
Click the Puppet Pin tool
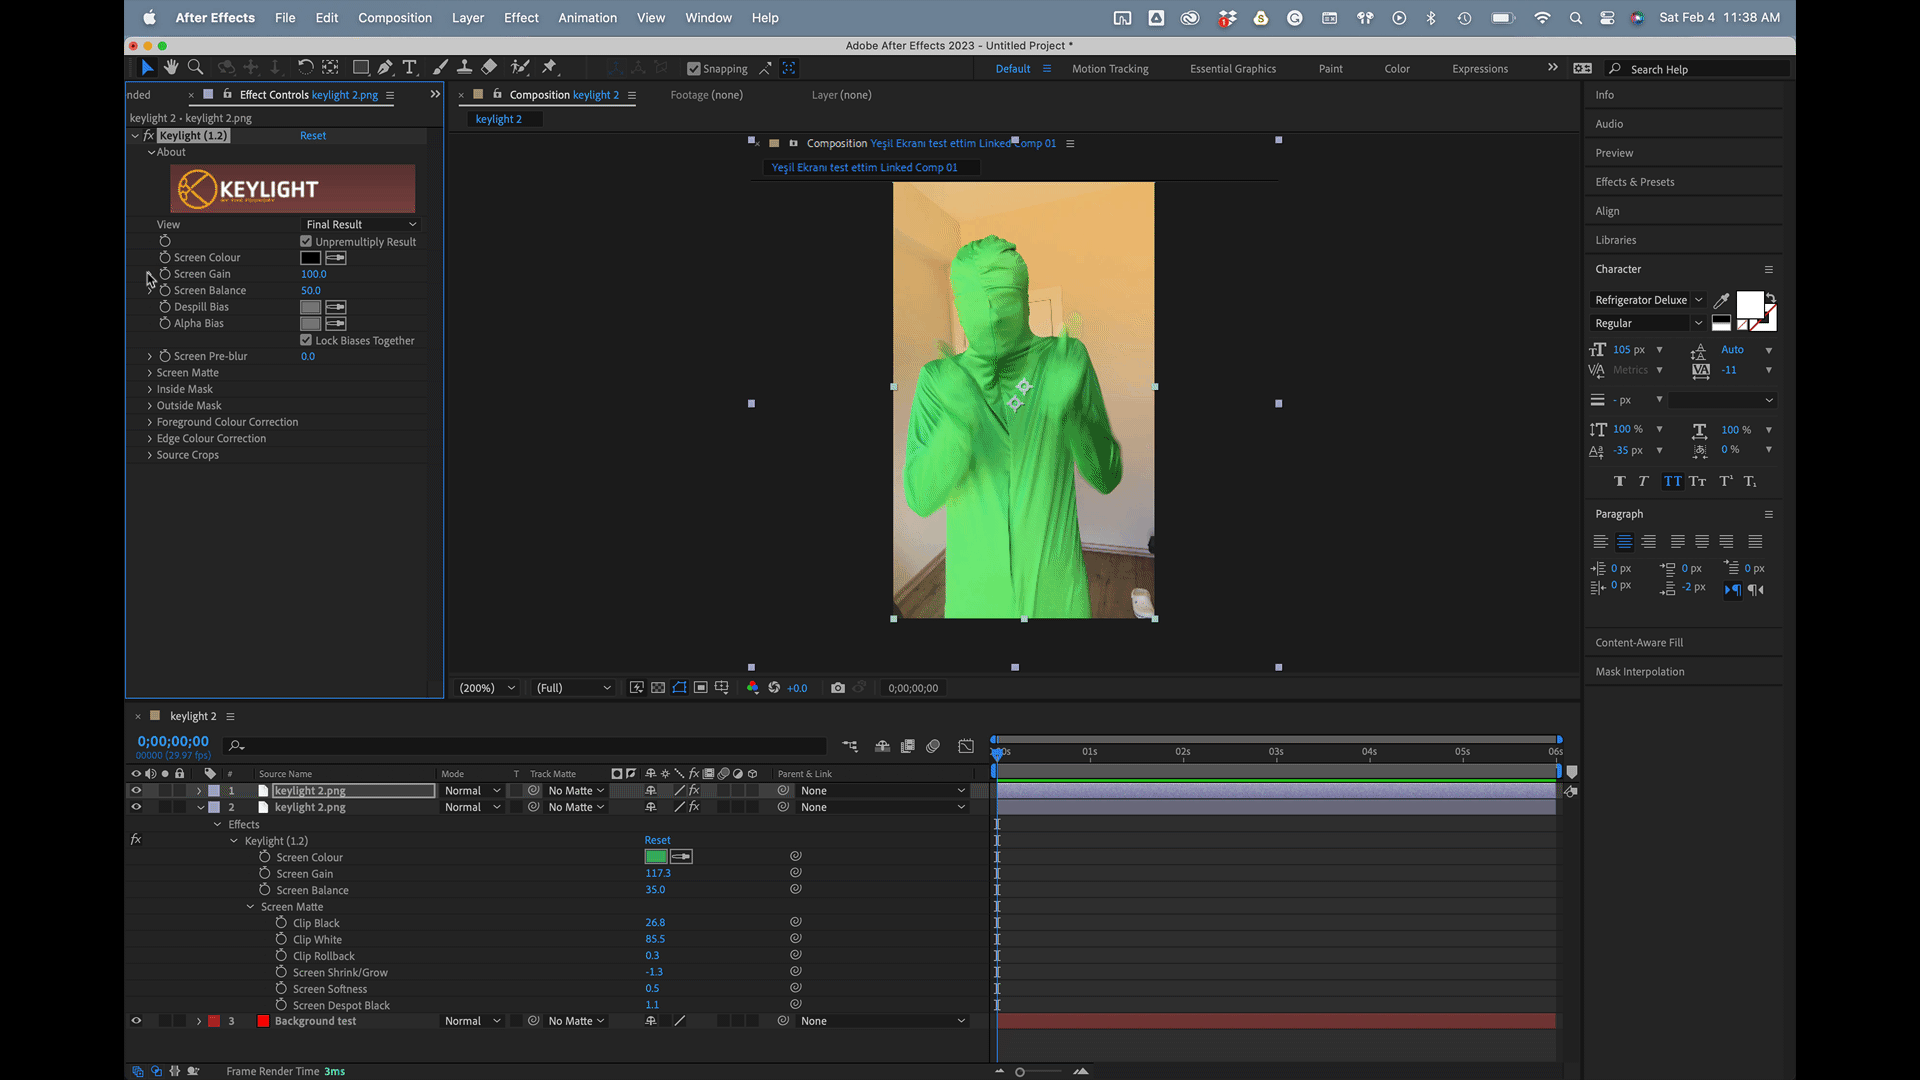click(x=549, y=67)
